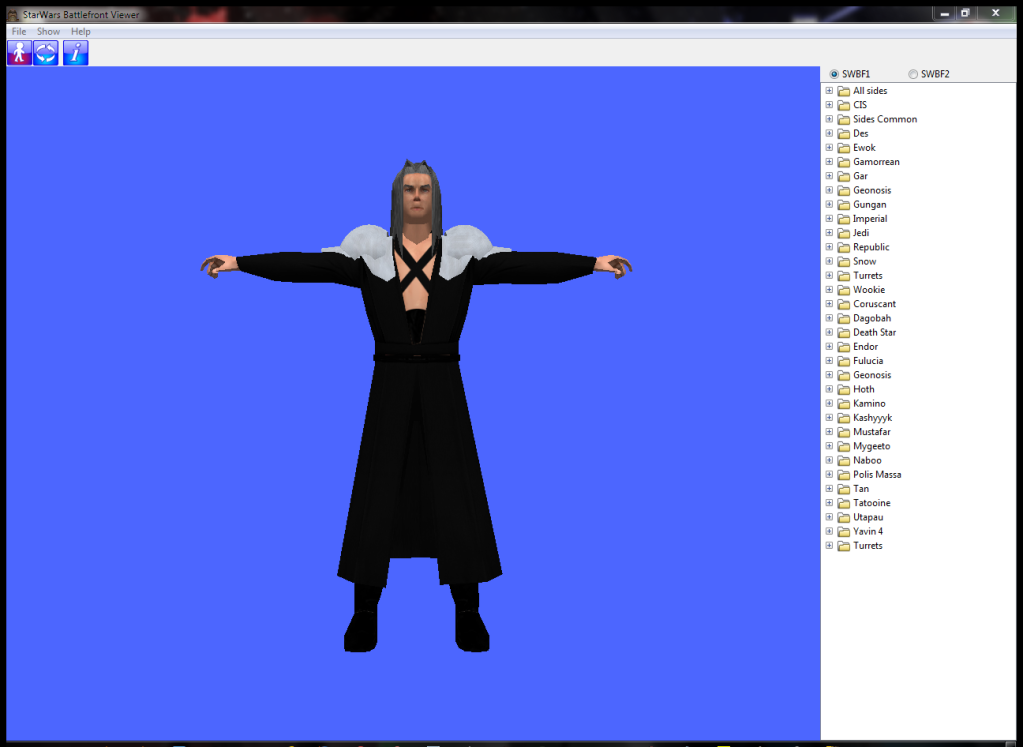Screen dimensions: 1023x747
Task: Click the Endor folder icon
Action: [844, 347]
